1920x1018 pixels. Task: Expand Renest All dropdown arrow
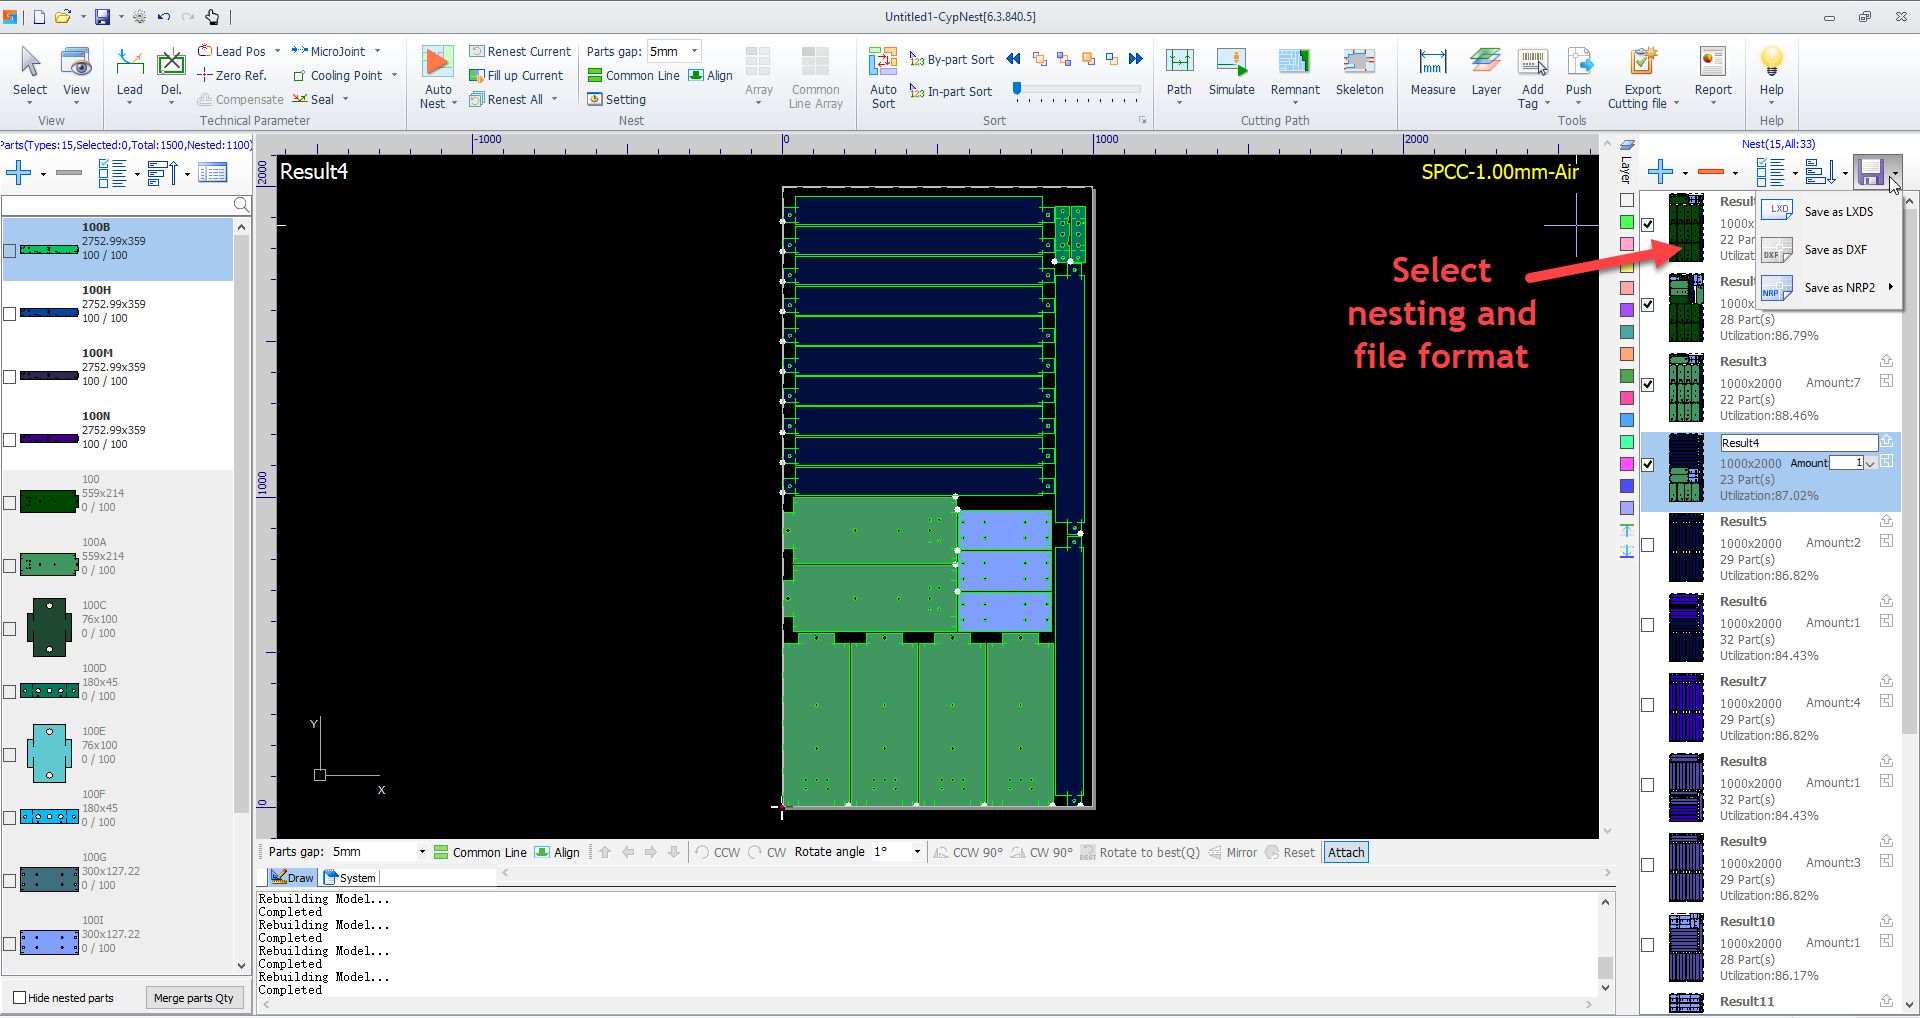[554, 99]
